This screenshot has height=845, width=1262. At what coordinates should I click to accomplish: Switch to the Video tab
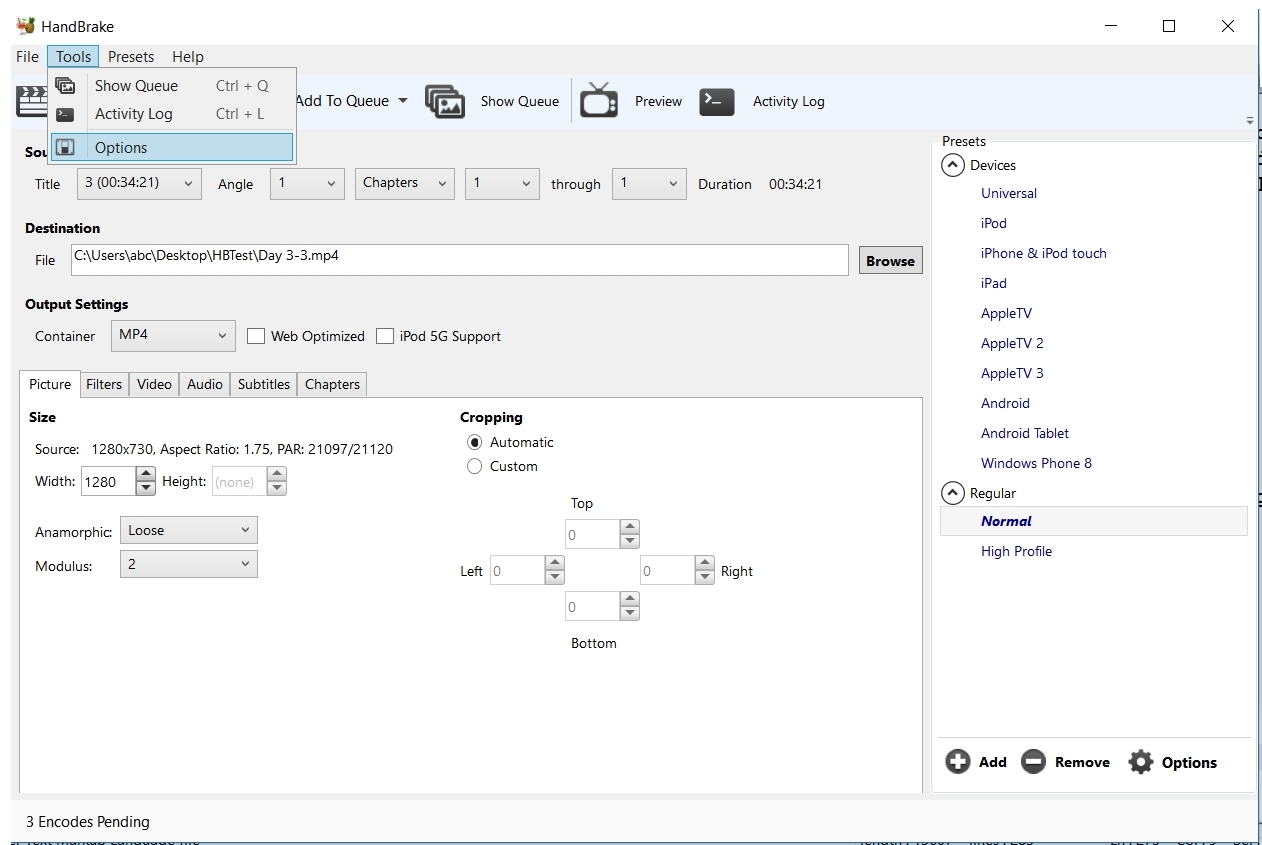click(154, 384)
